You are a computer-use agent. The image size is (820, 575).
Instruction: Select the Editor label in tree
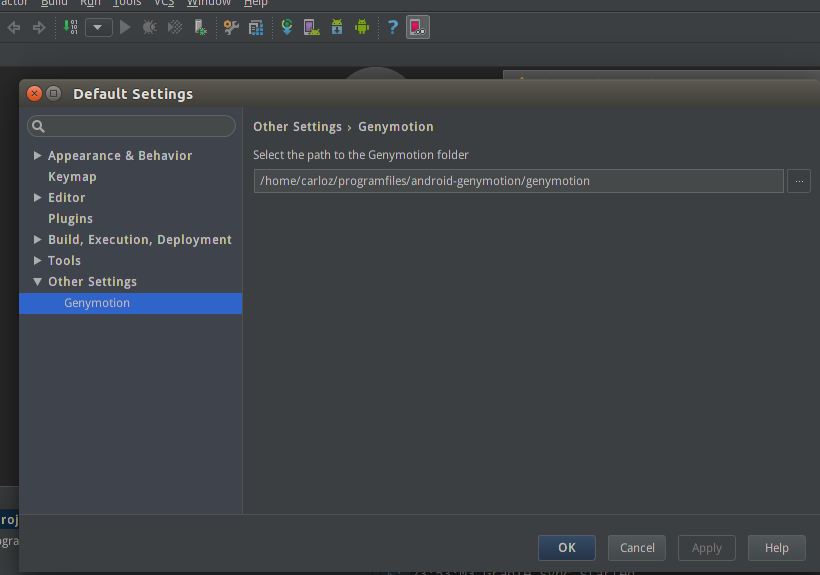pos(66,198)
